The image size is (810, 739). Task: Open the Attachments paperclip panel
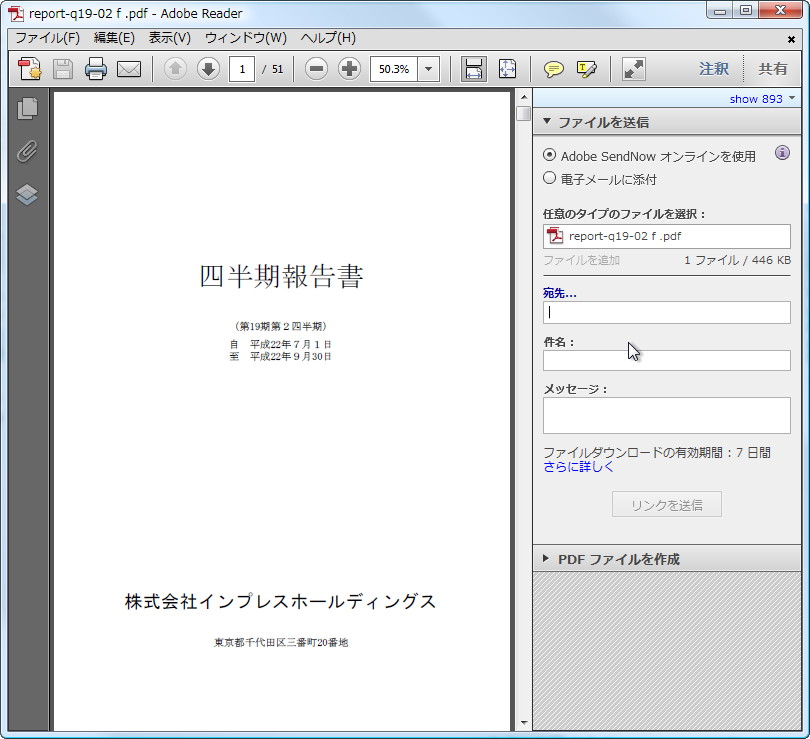[x=27, y=152]
